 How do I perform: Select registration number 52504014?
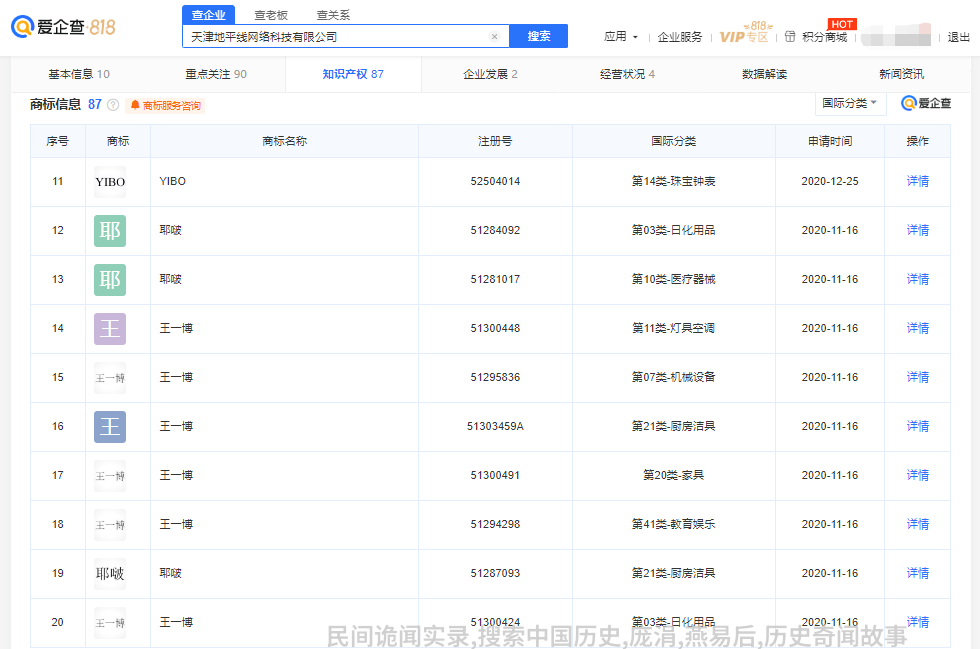pyautogui.click(x=495, y=181)
